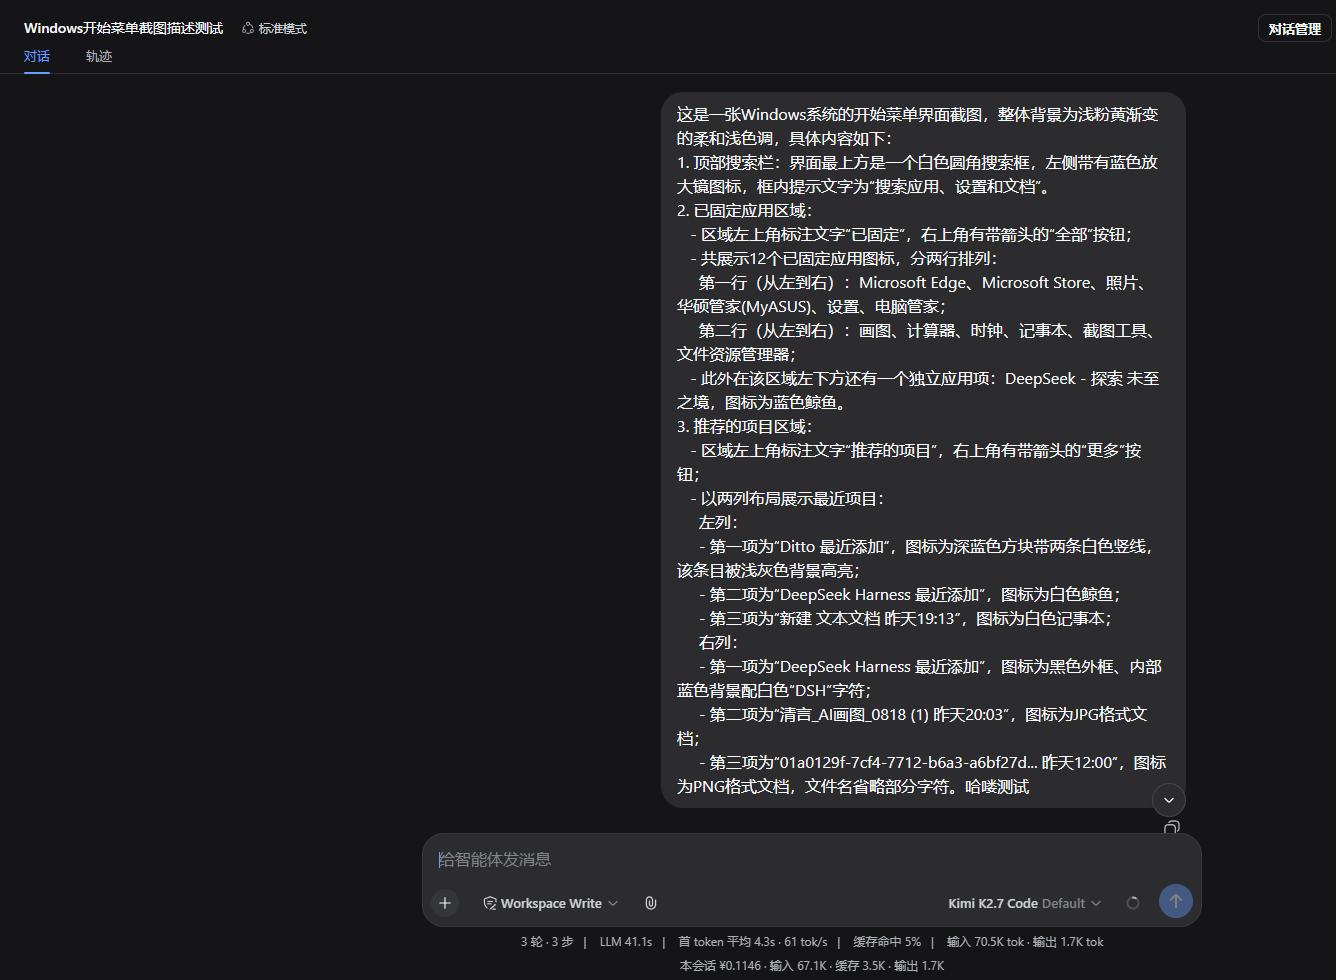1336x980 pixels.
Task: Jump to bottom with the down-chevron button
Action: (x=1169, y=800)
